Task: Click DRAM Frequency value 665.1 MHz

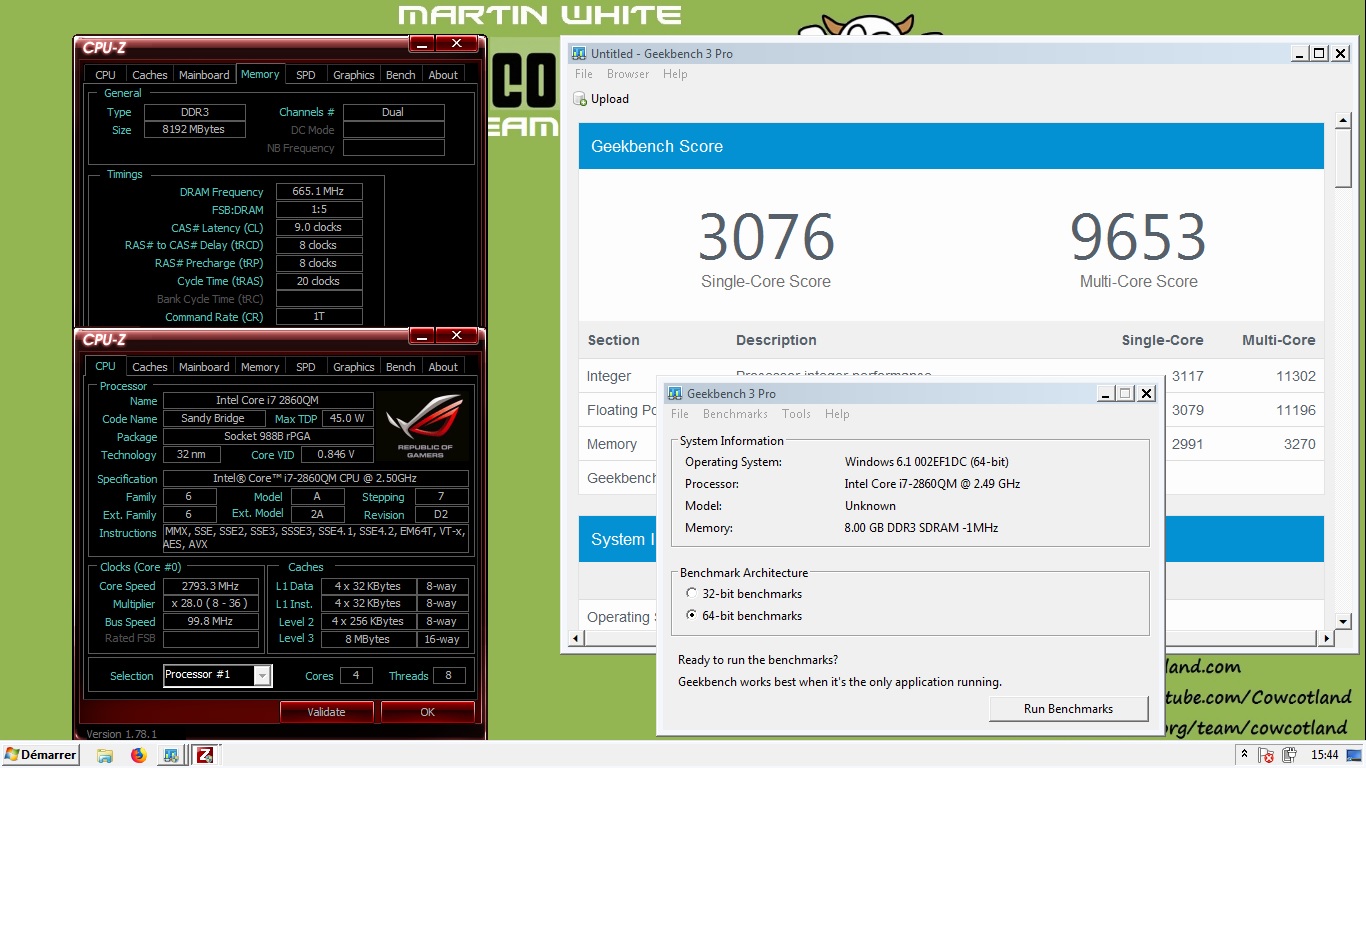Action: click(319, 191)
